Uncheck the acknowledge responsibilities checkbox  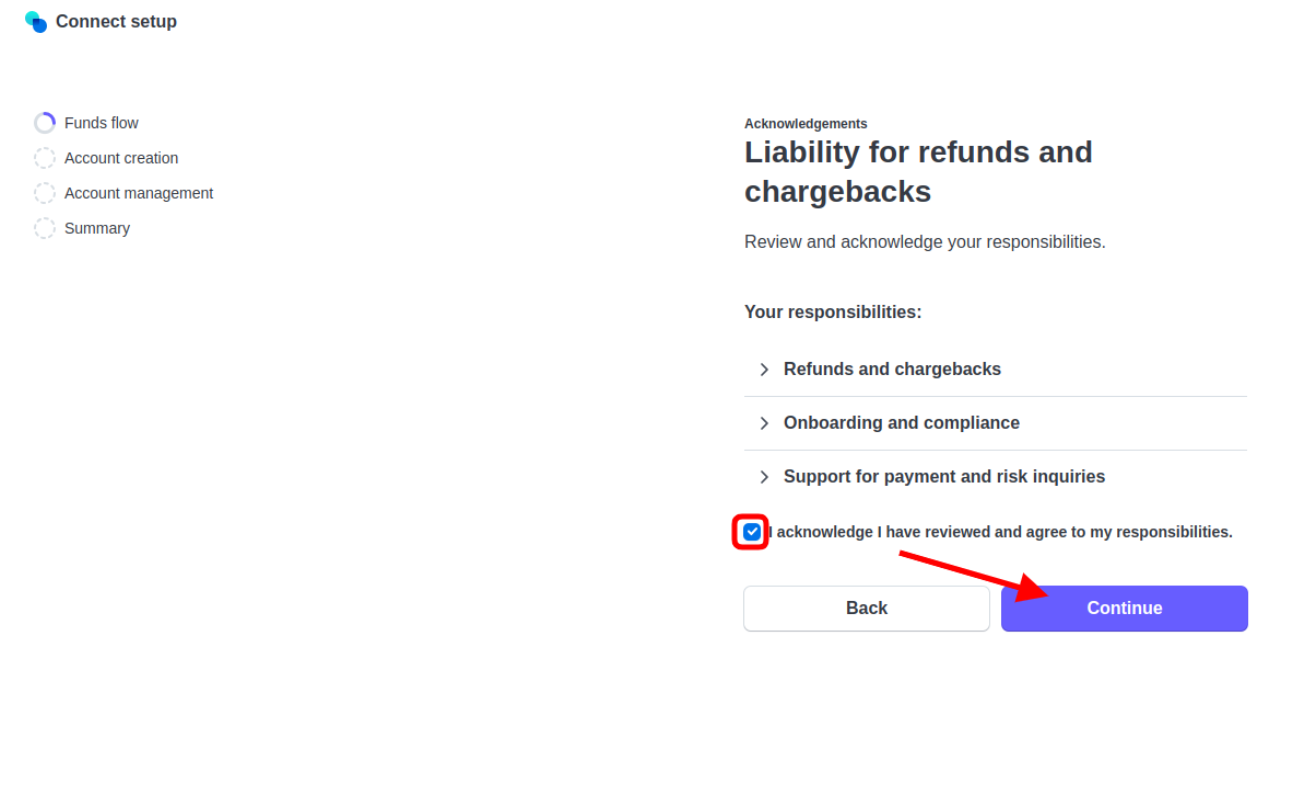click(x=752, y=532)
